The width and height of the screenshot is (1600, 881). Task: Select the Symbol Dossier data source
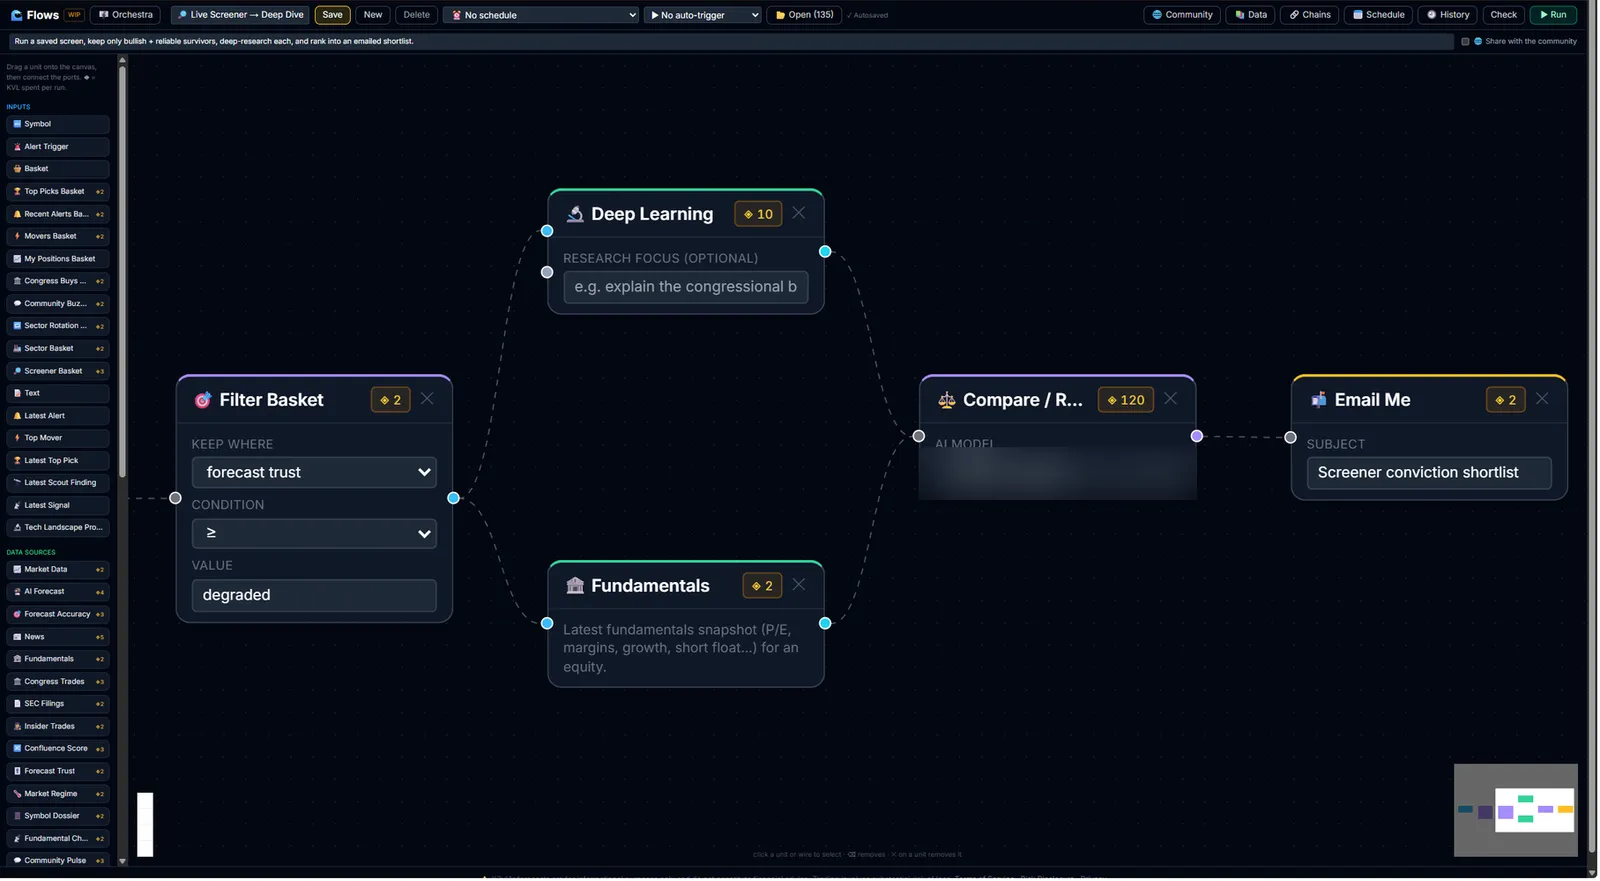pos(58,816)
